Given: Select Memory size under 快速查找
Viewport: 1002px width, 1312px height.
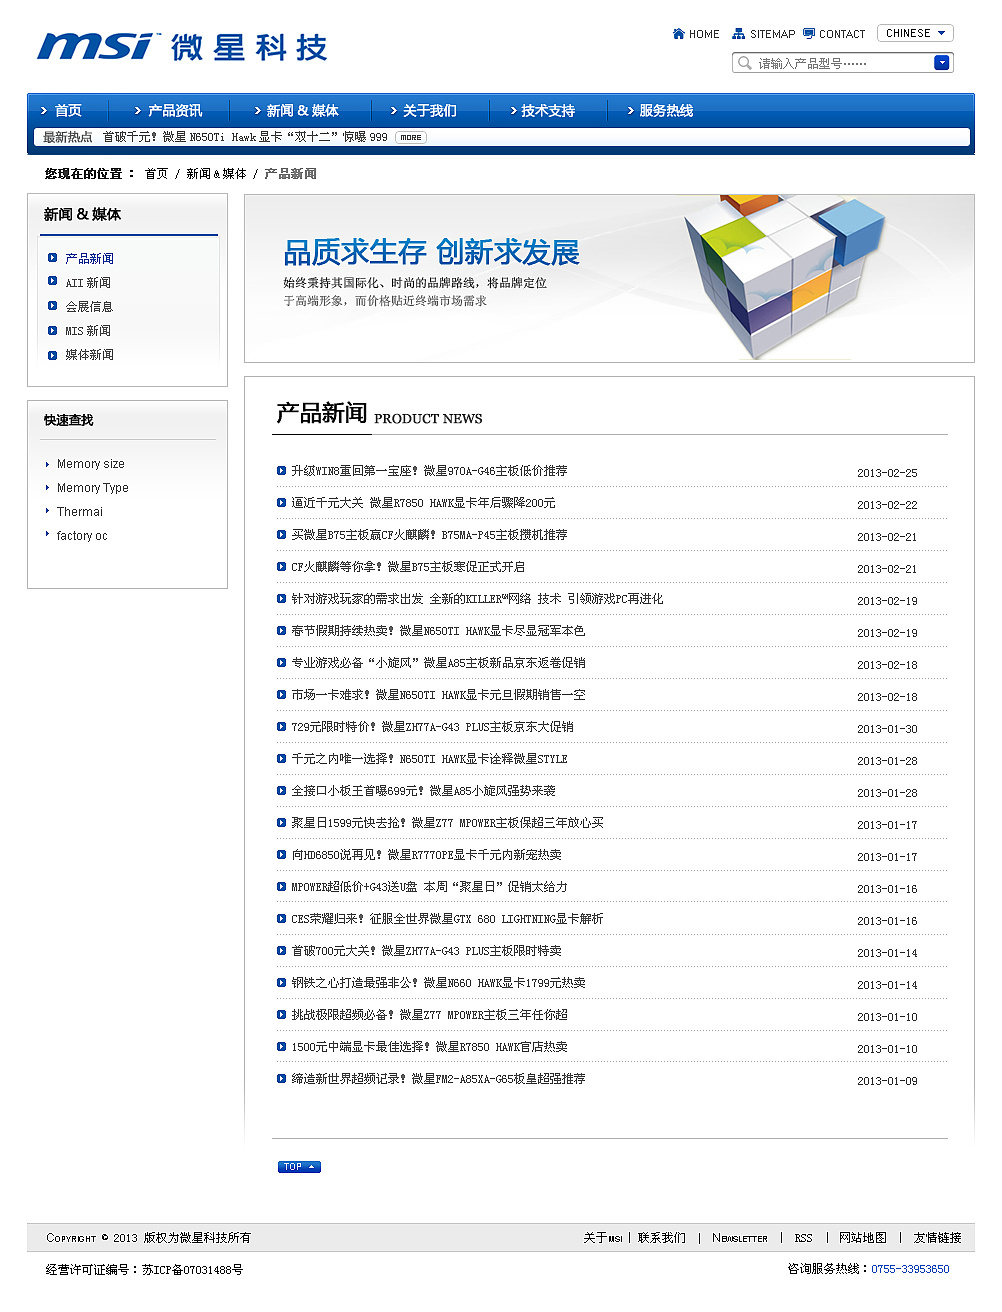Looking at the screenshot, I should (x=91, y=463).
